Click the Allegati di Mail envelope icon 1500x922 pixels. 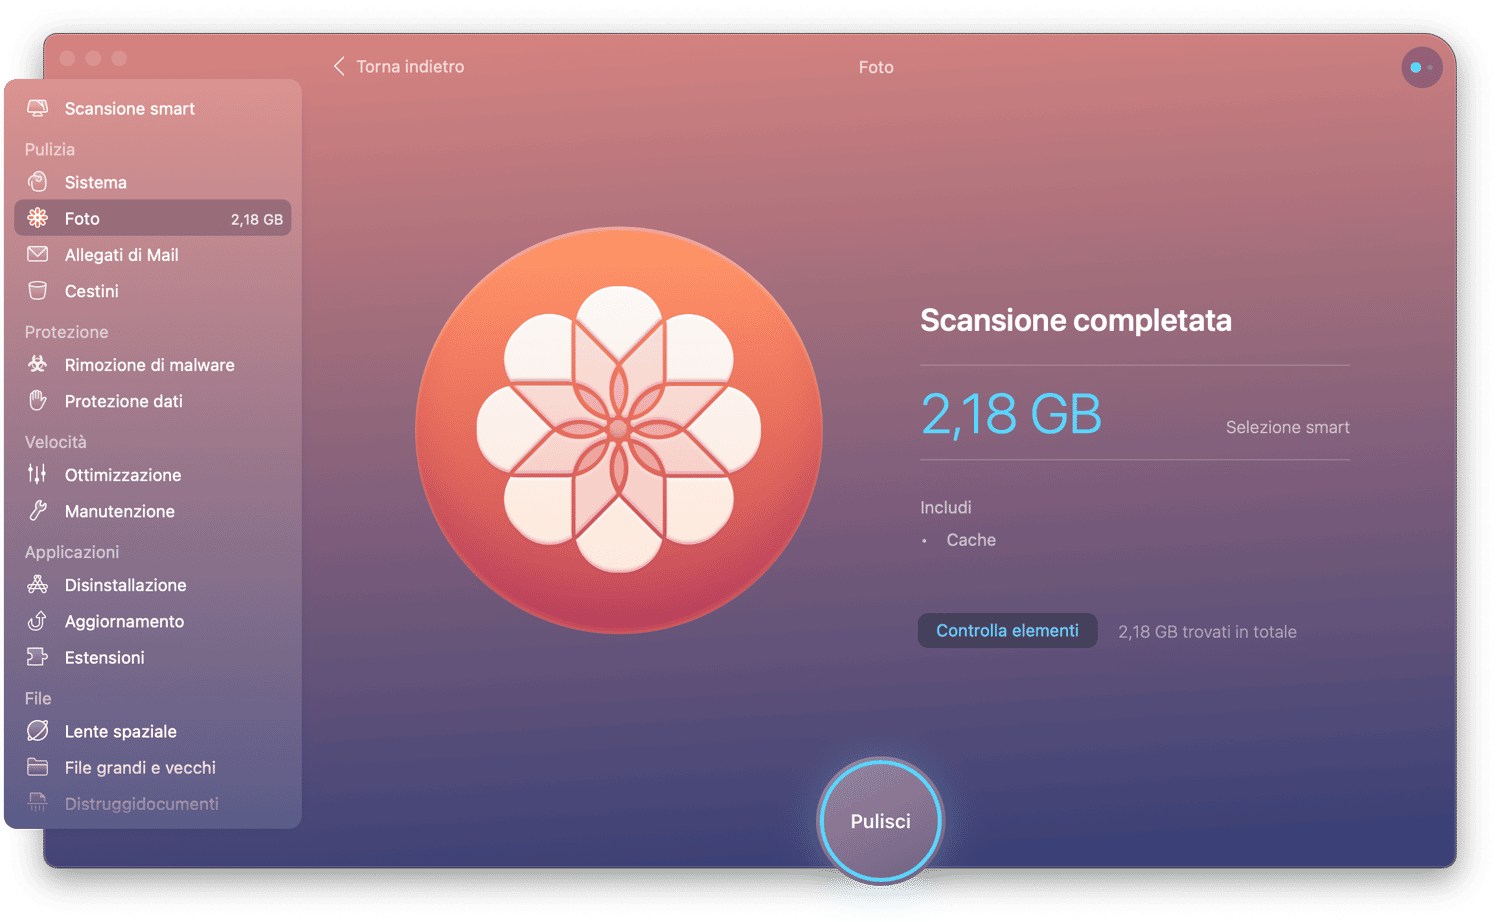[37, 254]
